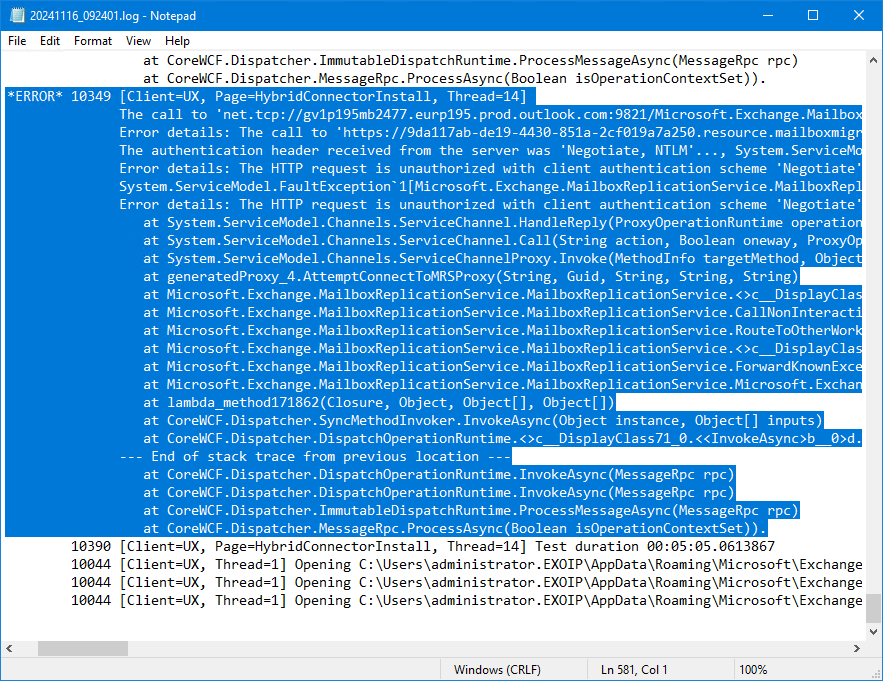Click 'Ln 581, Col 1' in status bar
Image resolution: width=883 pixels, height=681 pixels.
coord(634,670)
